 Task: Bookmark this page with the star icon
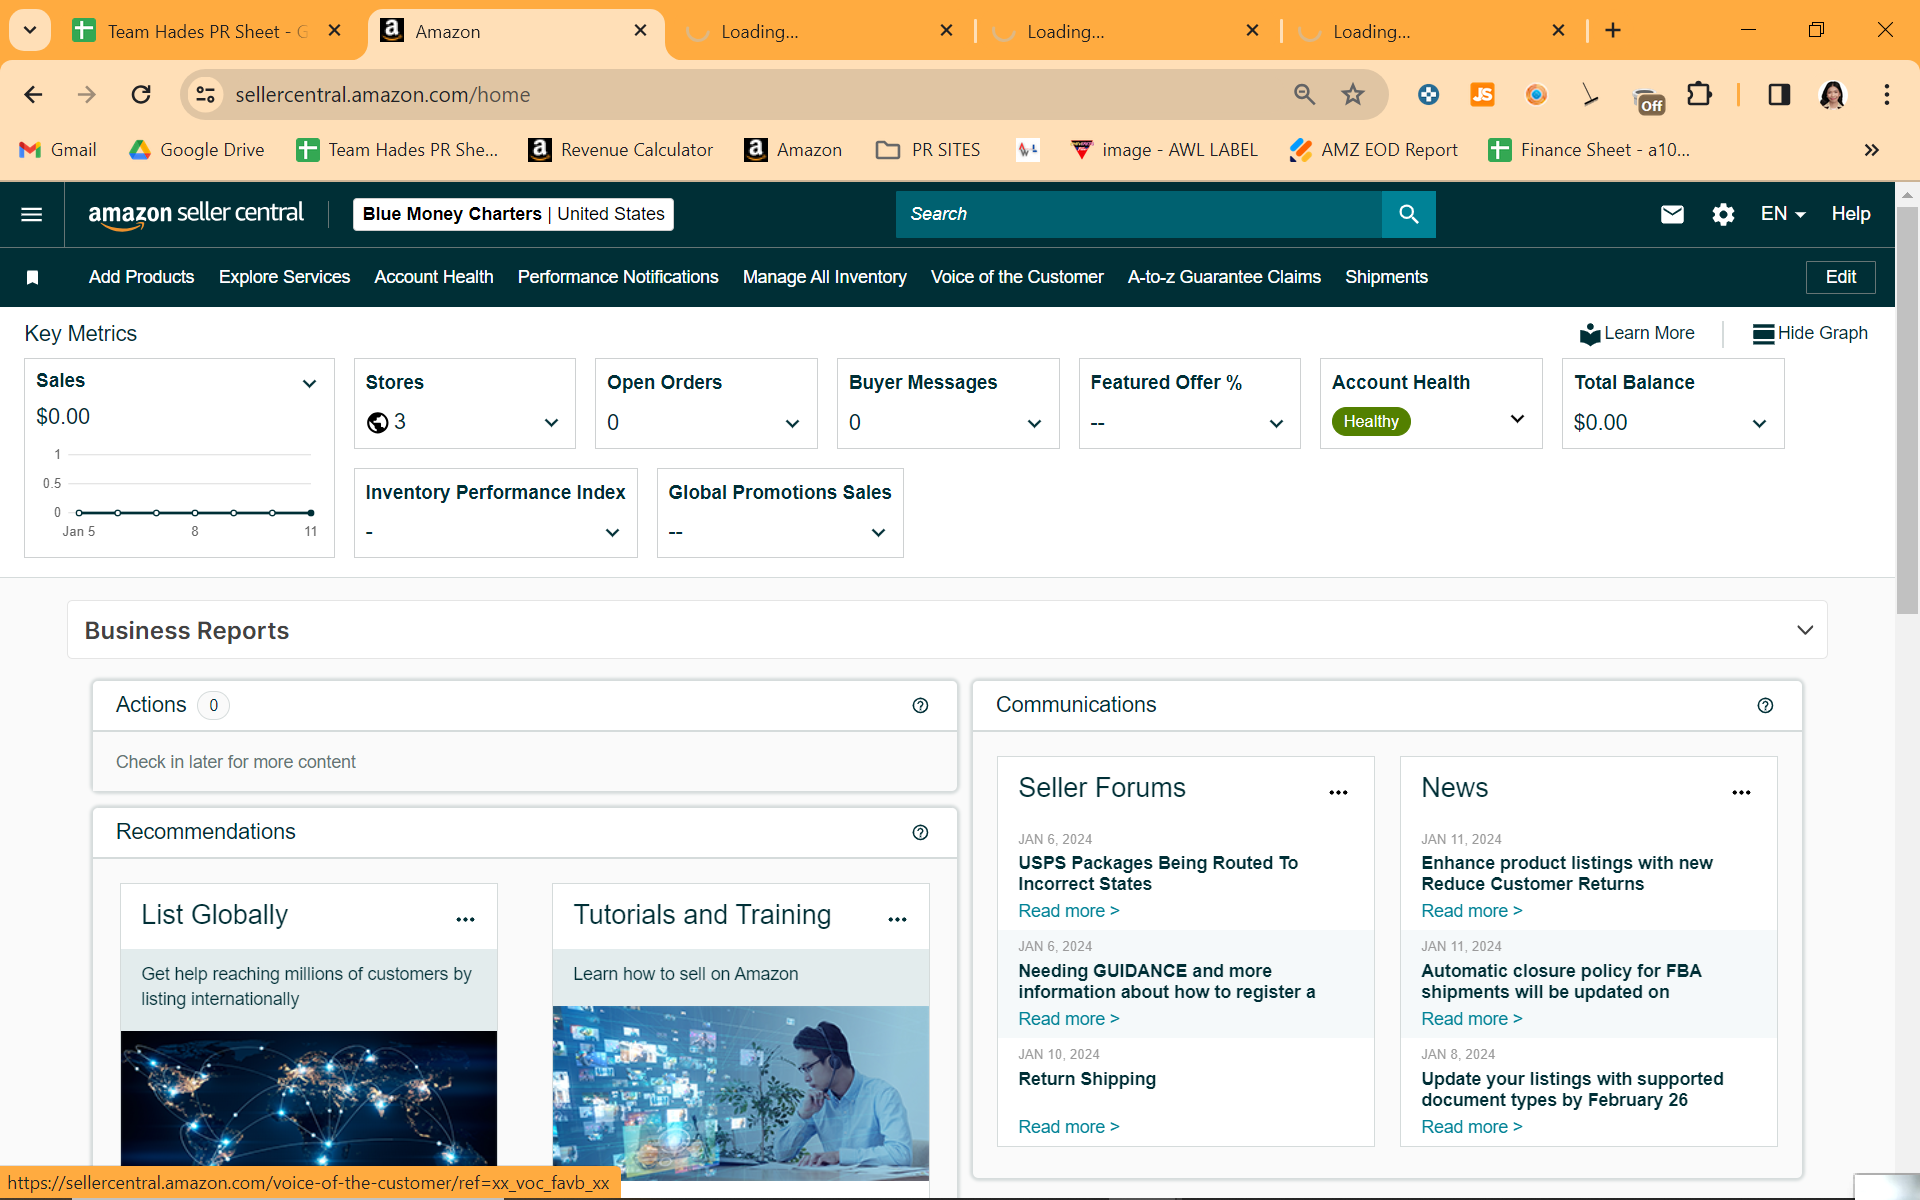(1353, 95)
